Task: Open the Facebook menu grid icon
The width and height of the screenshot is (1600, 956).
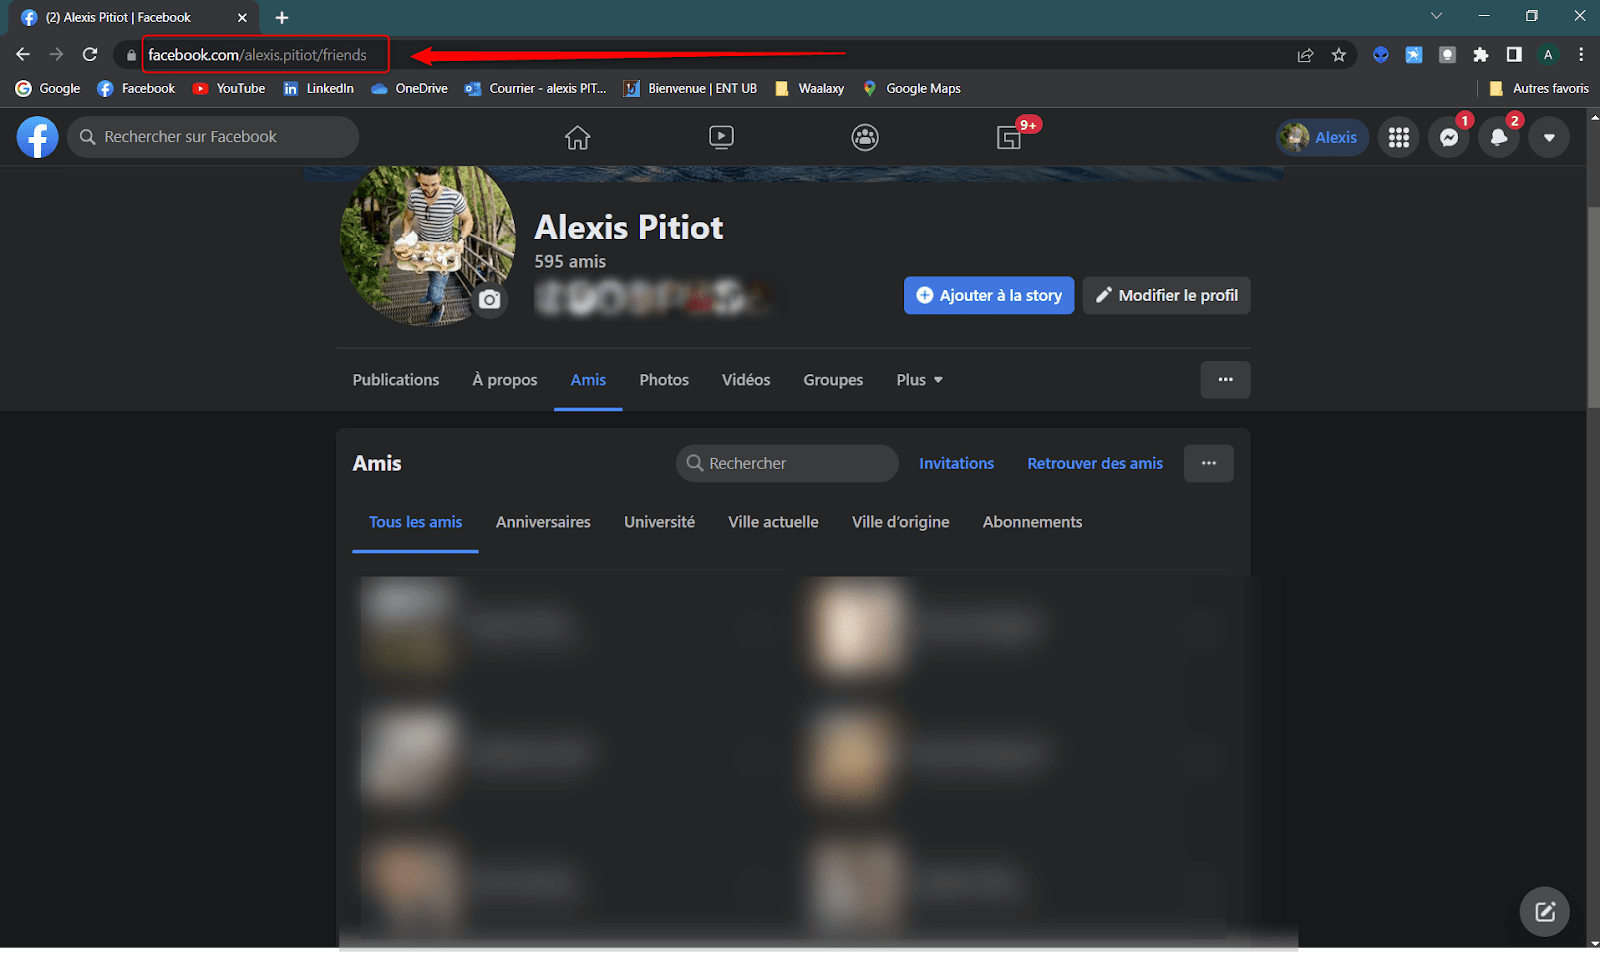Action: (x=1399, y=137)
